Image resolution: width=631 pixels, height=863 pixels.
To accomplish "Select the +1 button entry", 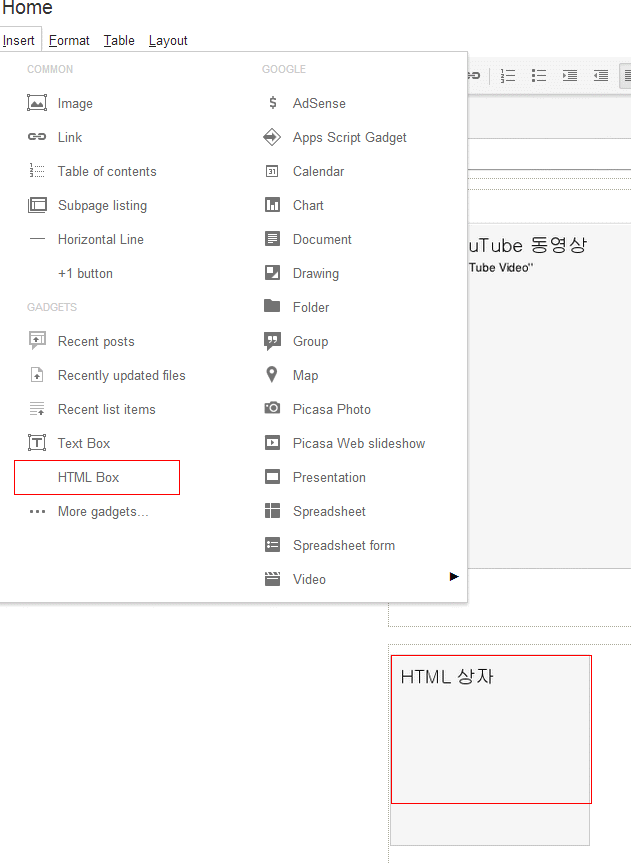I will (85, 274).
